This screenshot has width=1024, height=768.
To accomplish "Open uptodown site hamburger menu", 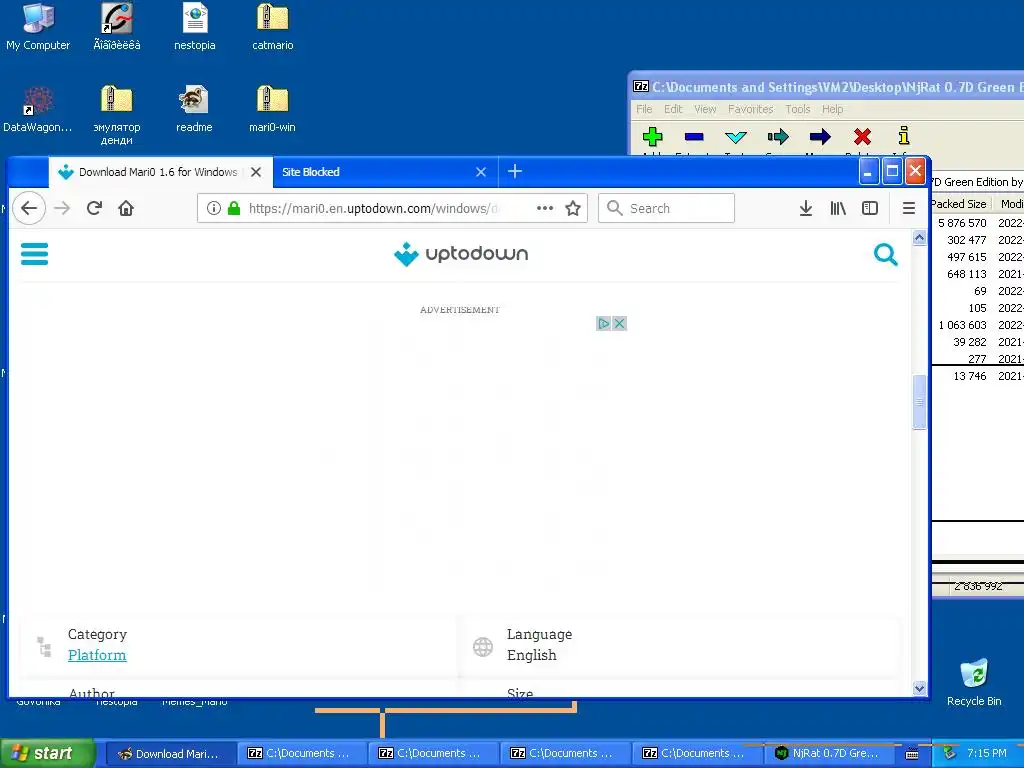I will [x=35, y=254].
